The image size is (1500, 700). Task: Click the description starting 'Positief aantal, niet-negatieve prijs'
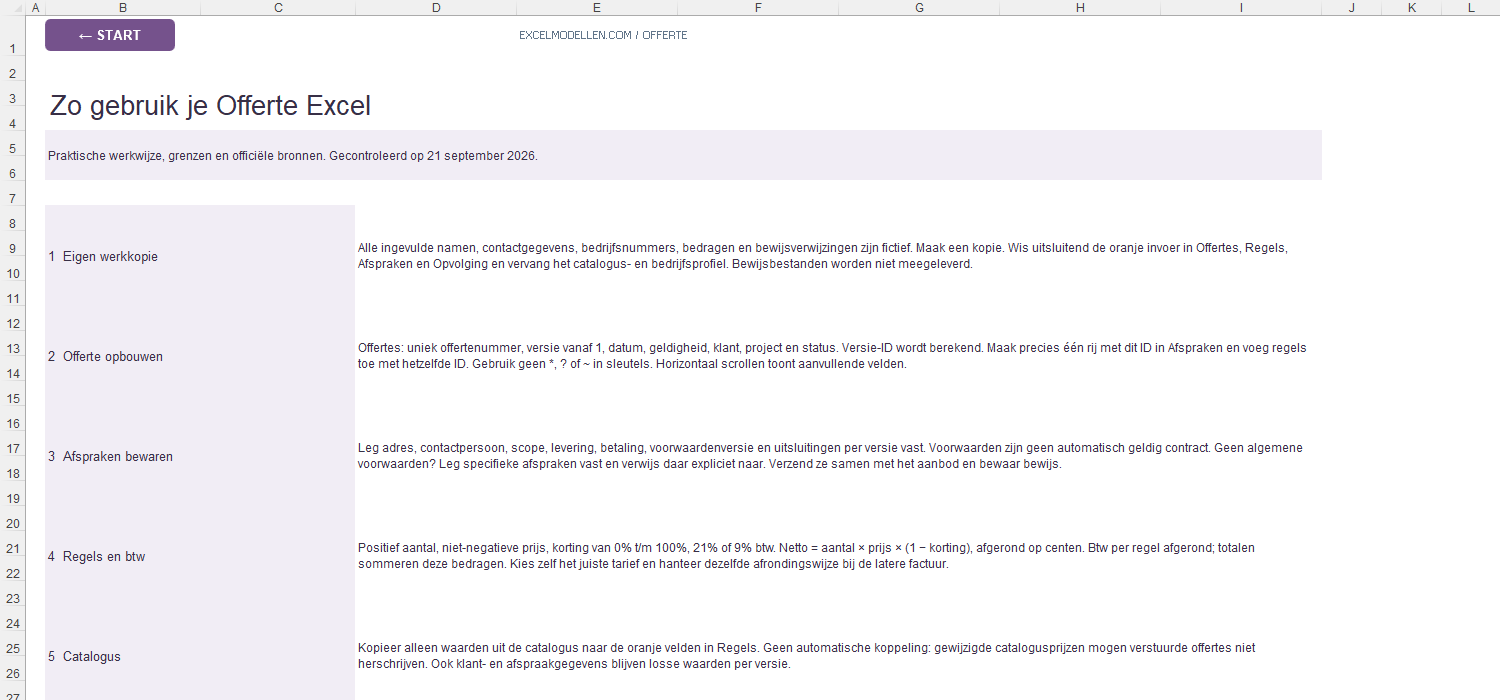[x=806, y=556]
